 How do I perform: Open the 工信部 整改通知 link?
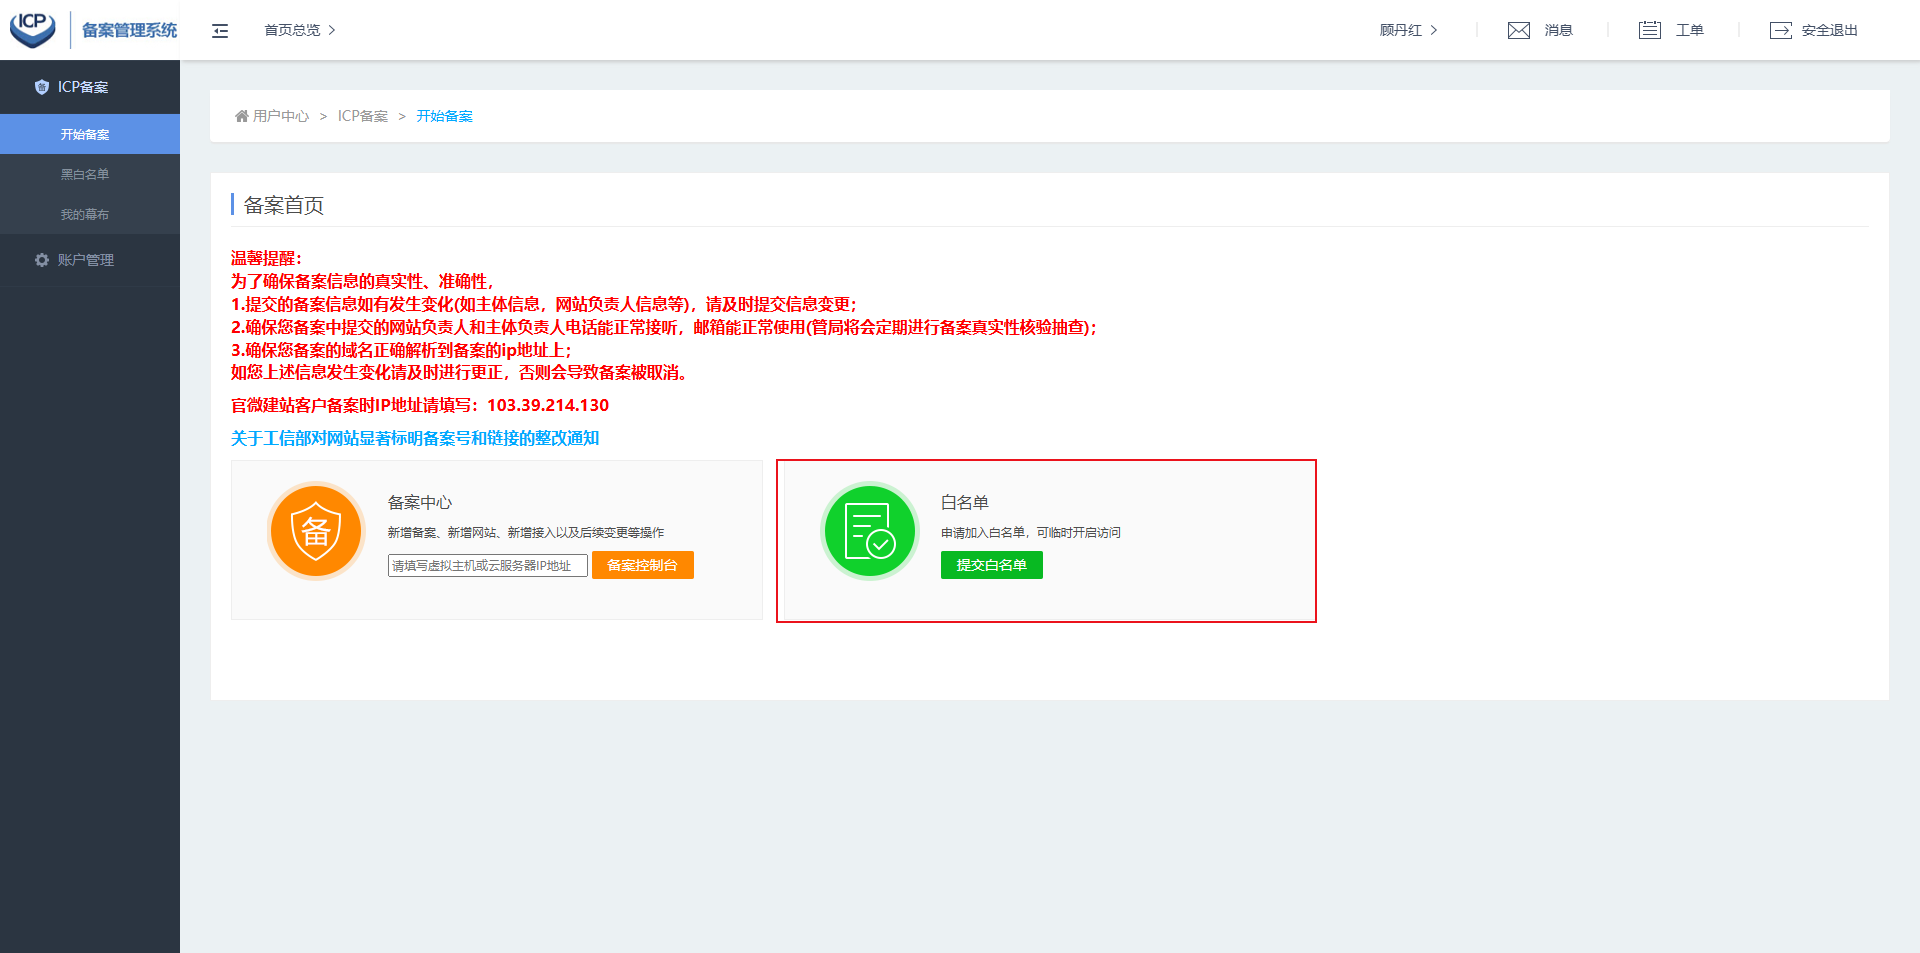415,438
